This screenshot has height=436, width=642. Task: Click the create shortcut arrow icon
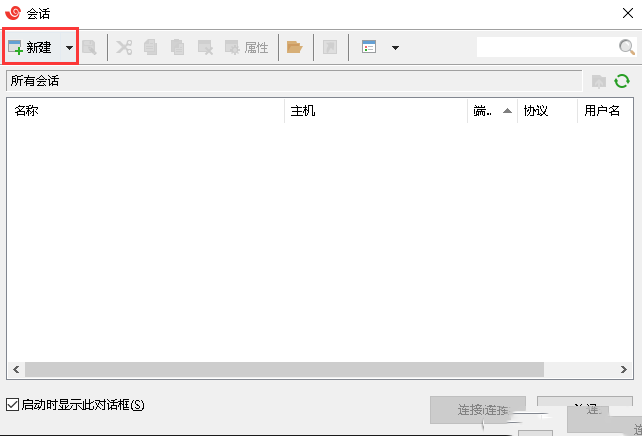click(330, 47)
